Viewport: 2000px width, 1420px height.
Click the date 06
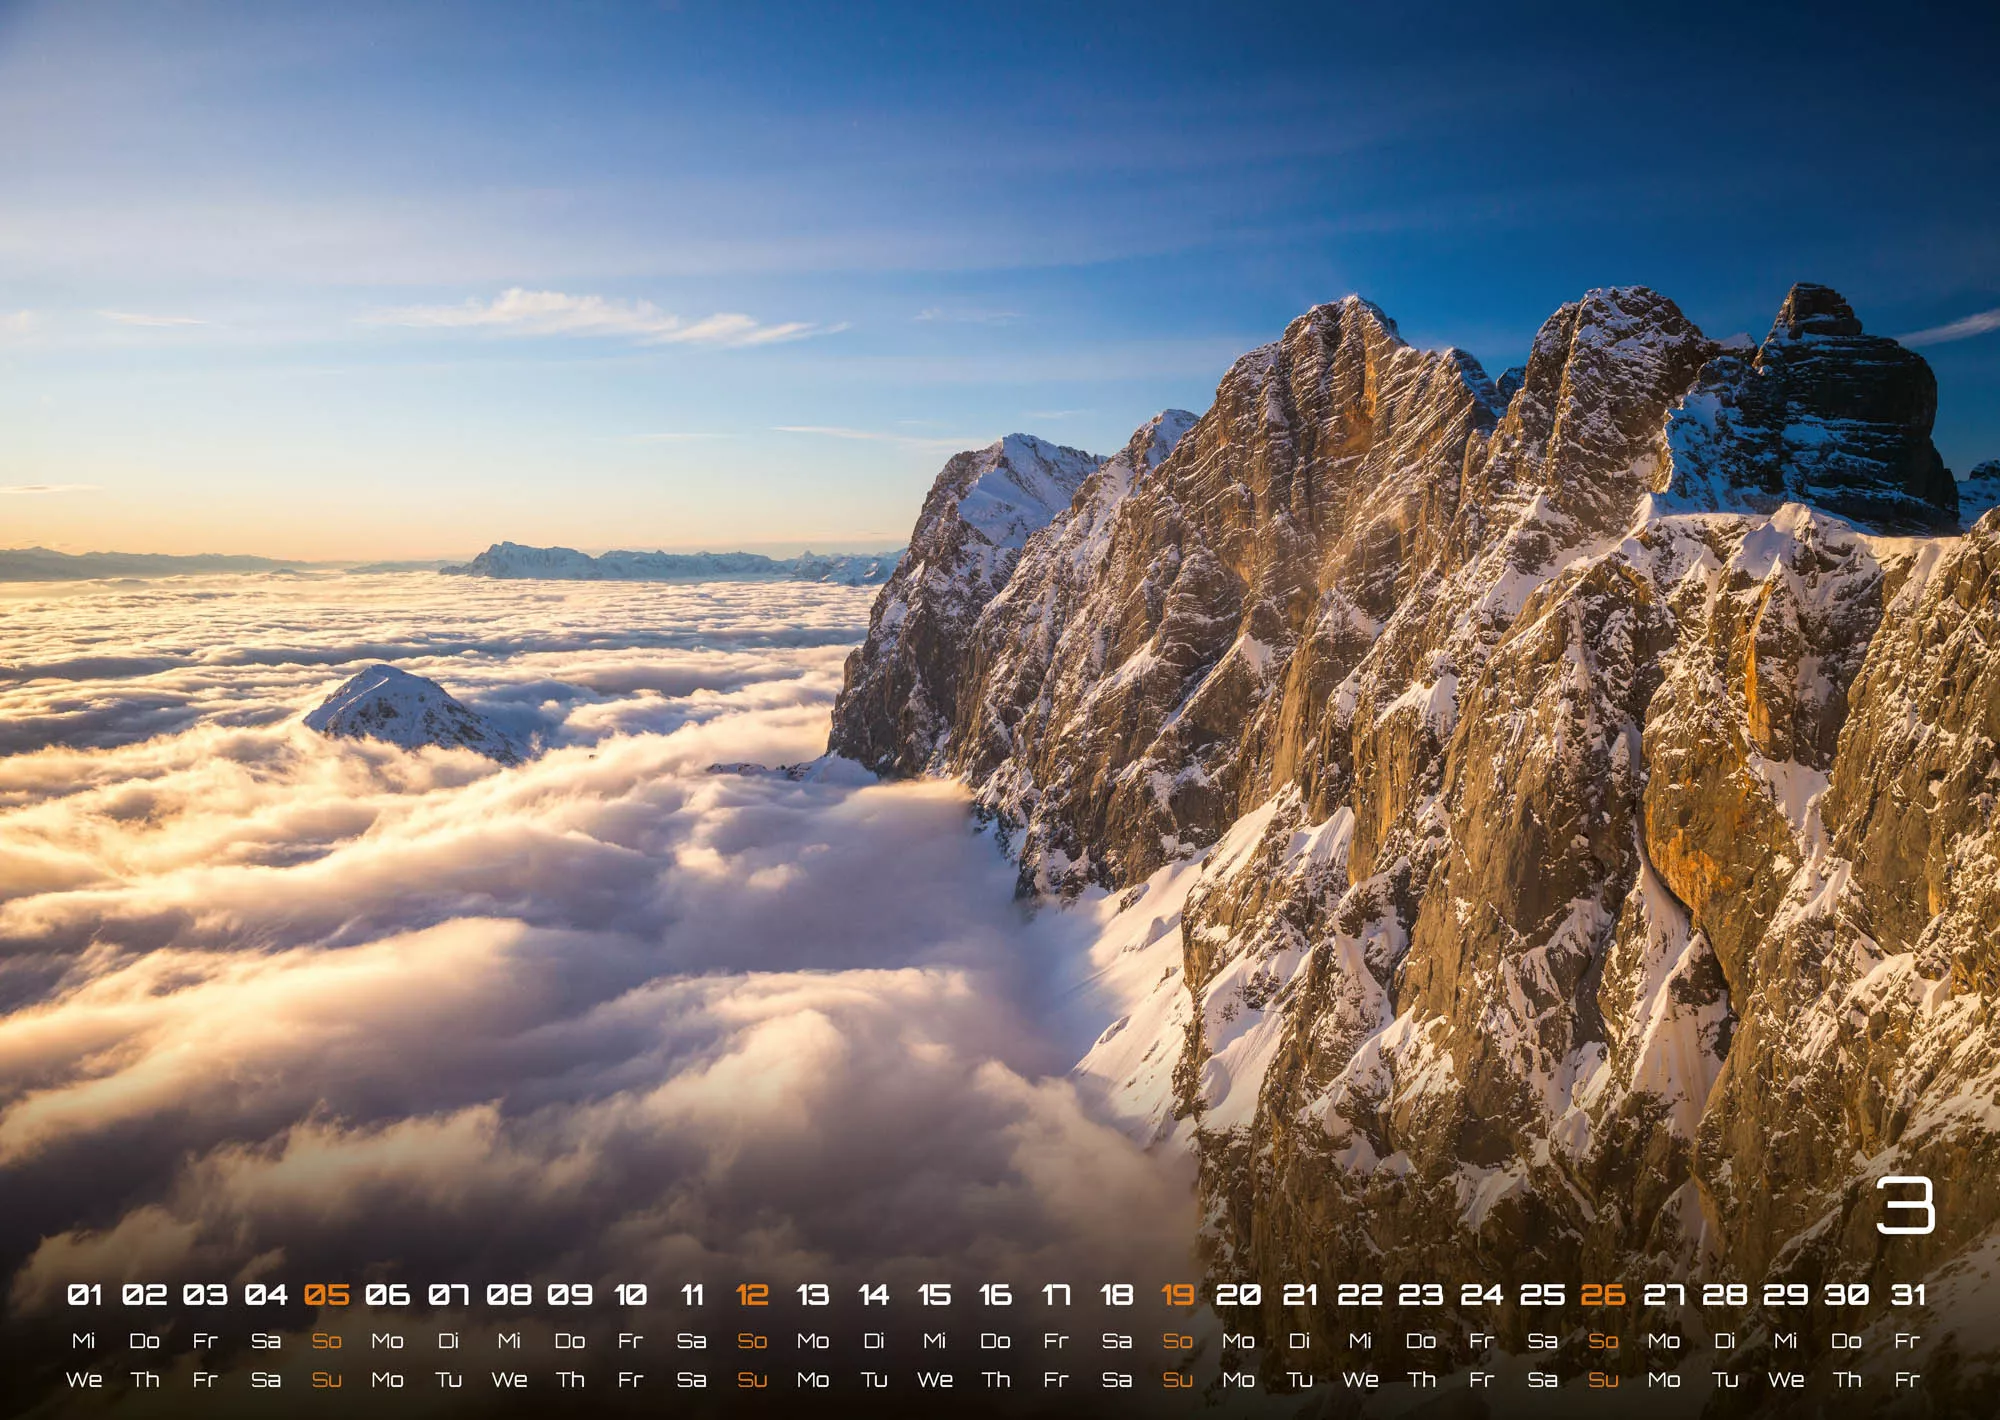click(388, 1295)
